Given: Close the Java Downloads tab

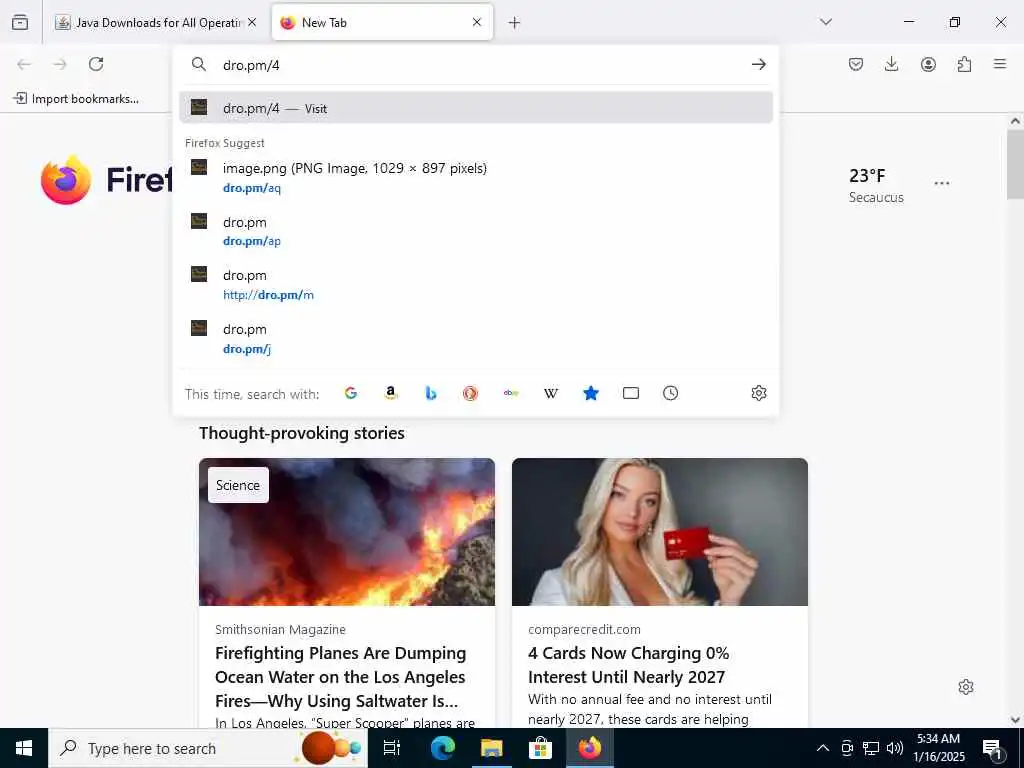Looking at the screenshot, I should click(252, 22).
